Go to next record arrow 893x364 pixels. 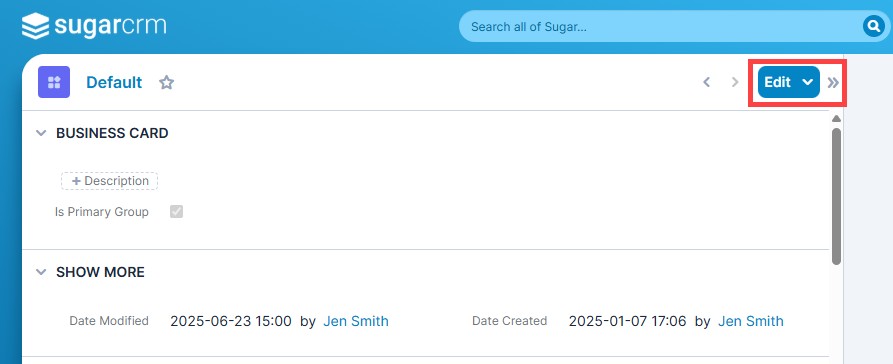735,82
